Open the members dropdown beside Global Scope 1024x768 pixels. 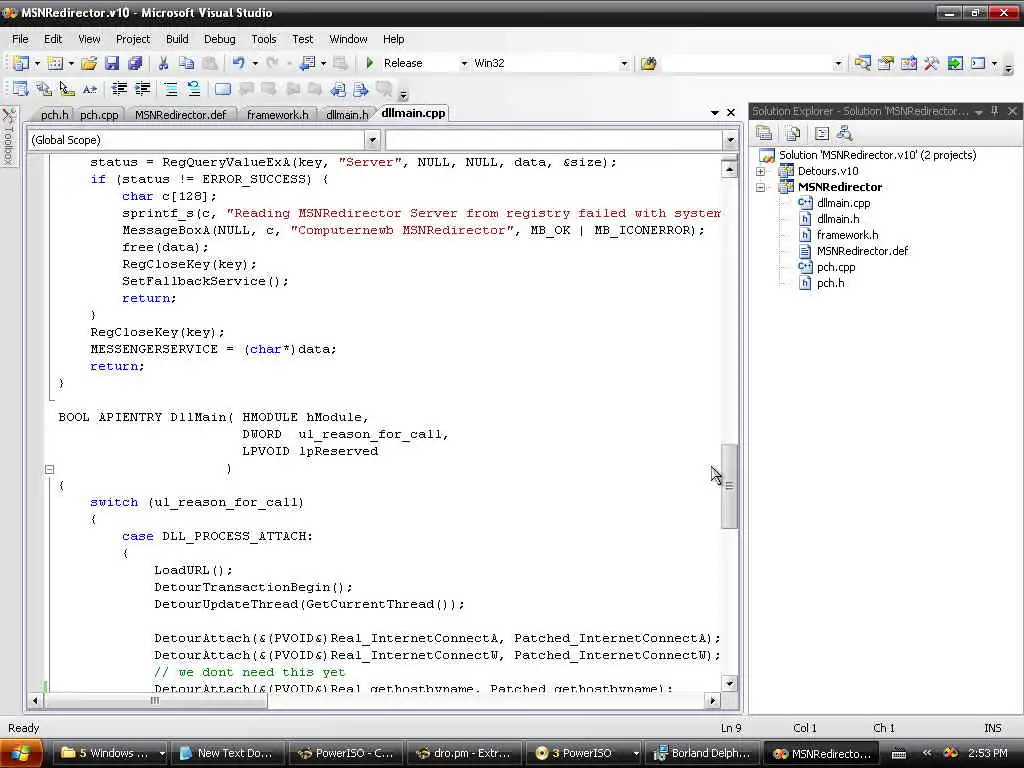pos(730,140)
